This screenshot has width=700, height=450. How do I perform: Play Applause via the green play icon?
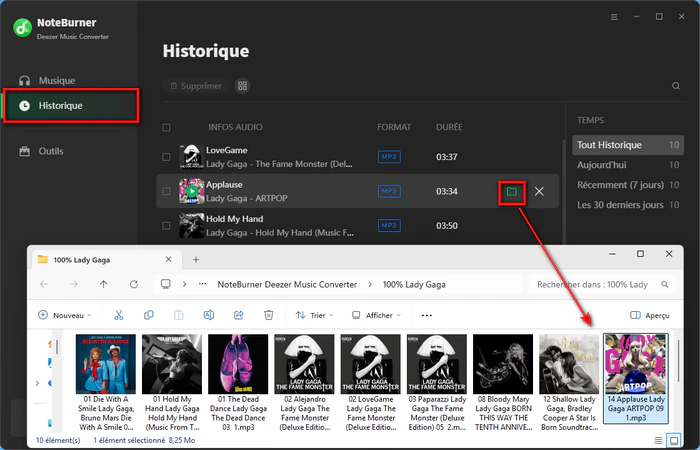(x=192, y=192)
